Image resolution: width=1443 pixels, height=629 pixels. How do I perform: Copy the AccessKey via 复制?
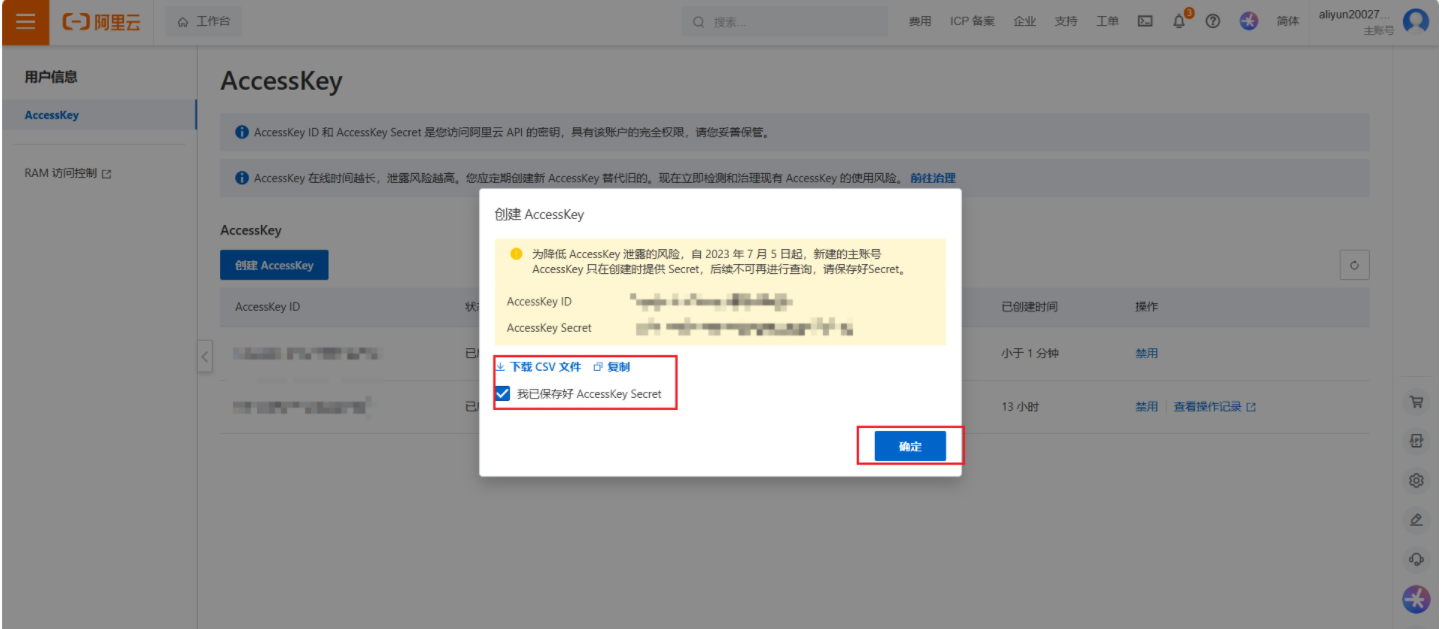pyautogui.click(x=612, y=367)
